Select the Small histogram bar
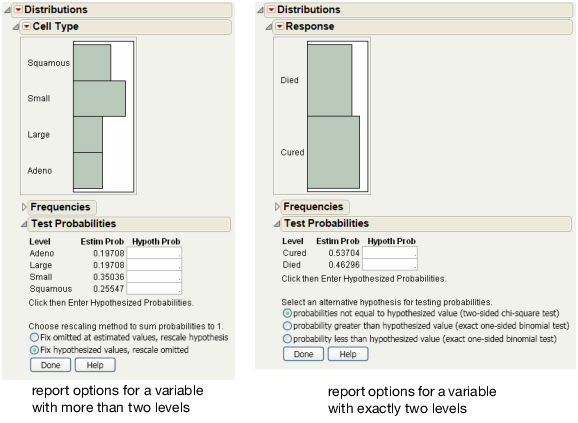Viewport: 578px width, 423px height. point(100,98)
